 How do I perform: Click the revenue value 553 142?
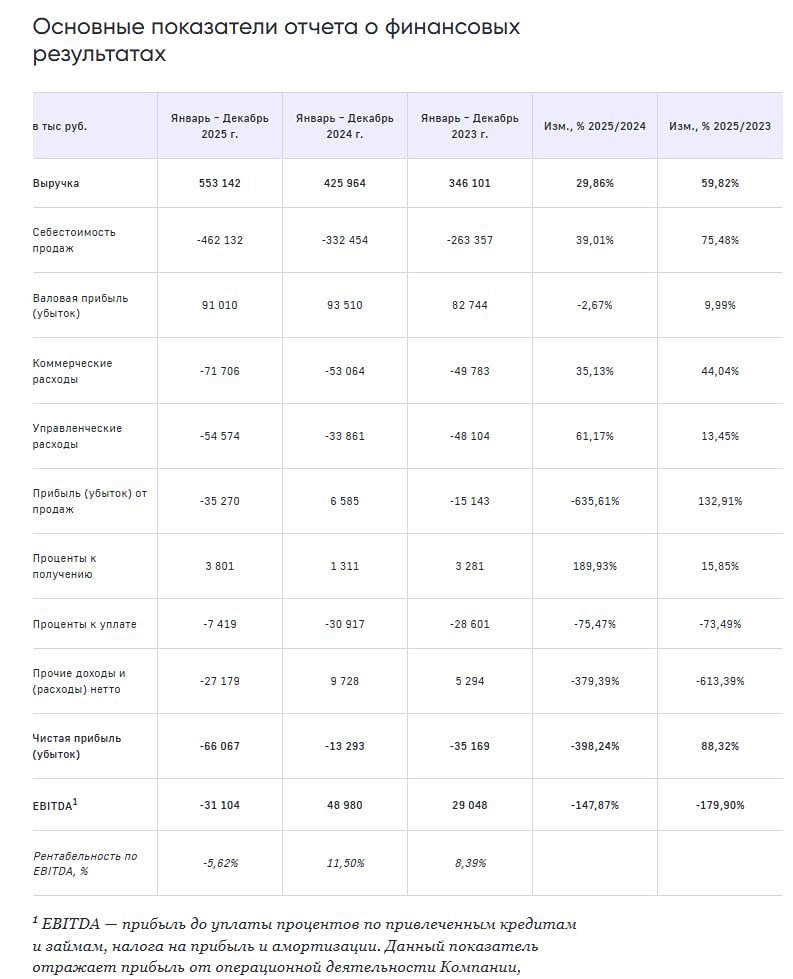tap(220, 184)
